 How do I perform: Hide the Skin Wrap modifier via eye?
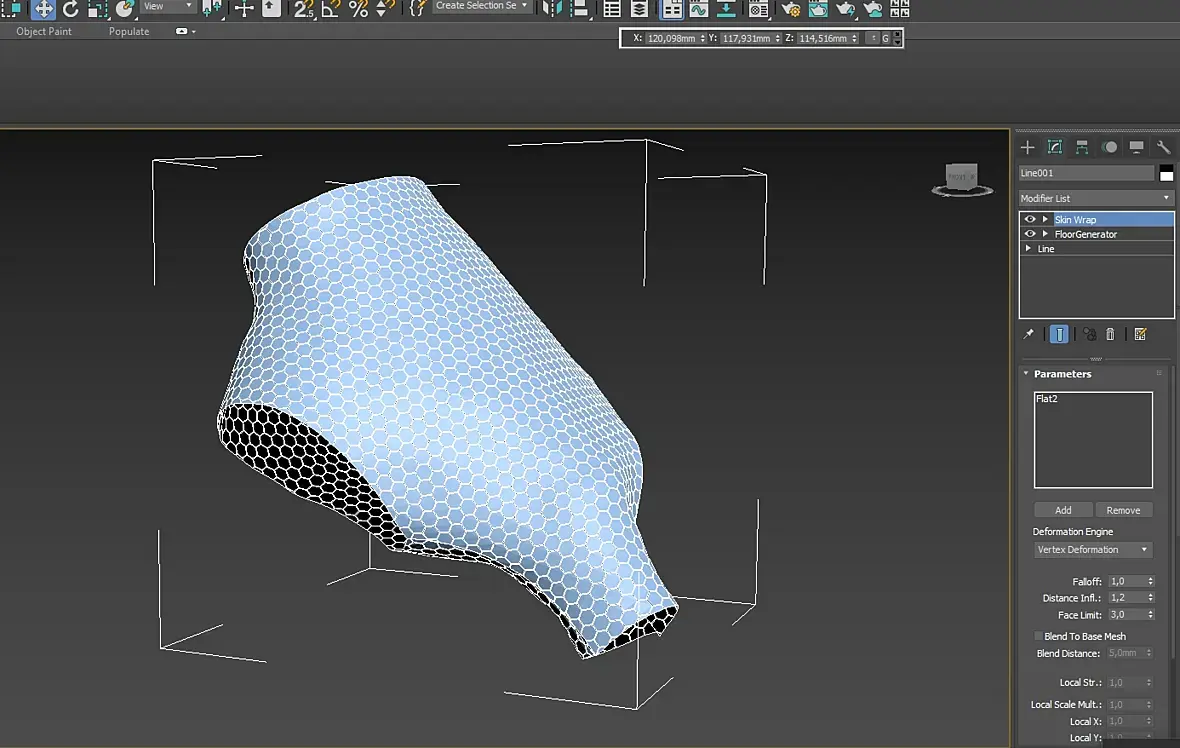(1030, 219)
